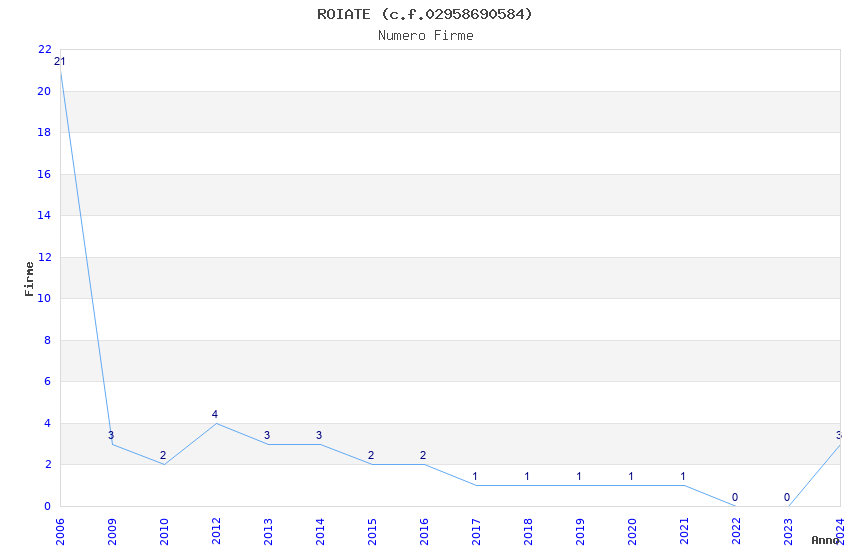Select the y-axis tick label 12
This screenshot has width=850, height=550.
tap(44, 257)
